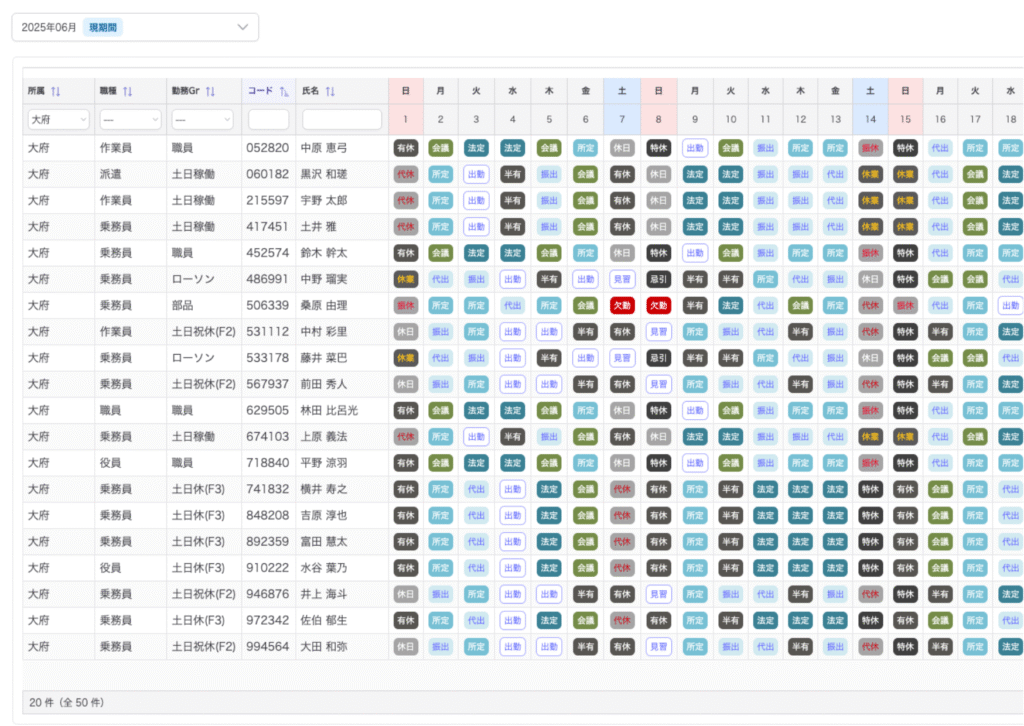Open the 2025年06月 period dropdown
1024x726 pixels.
pyautogui.click(x=134, y=27)
